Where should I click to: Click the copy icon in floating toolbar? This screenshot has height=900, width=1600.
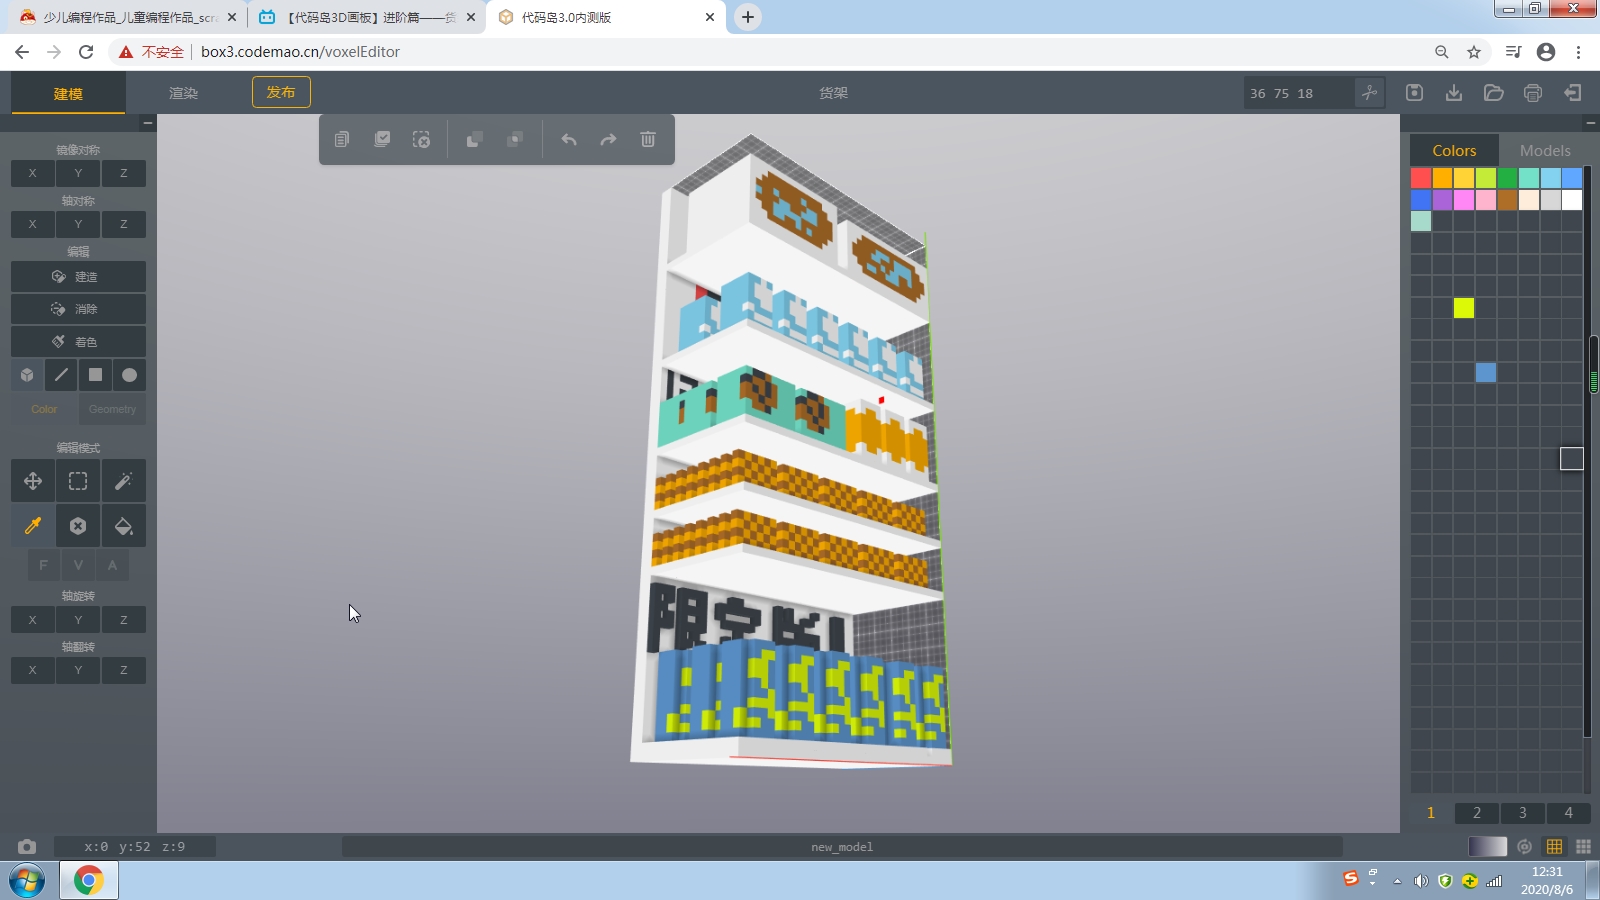point(342,139)
